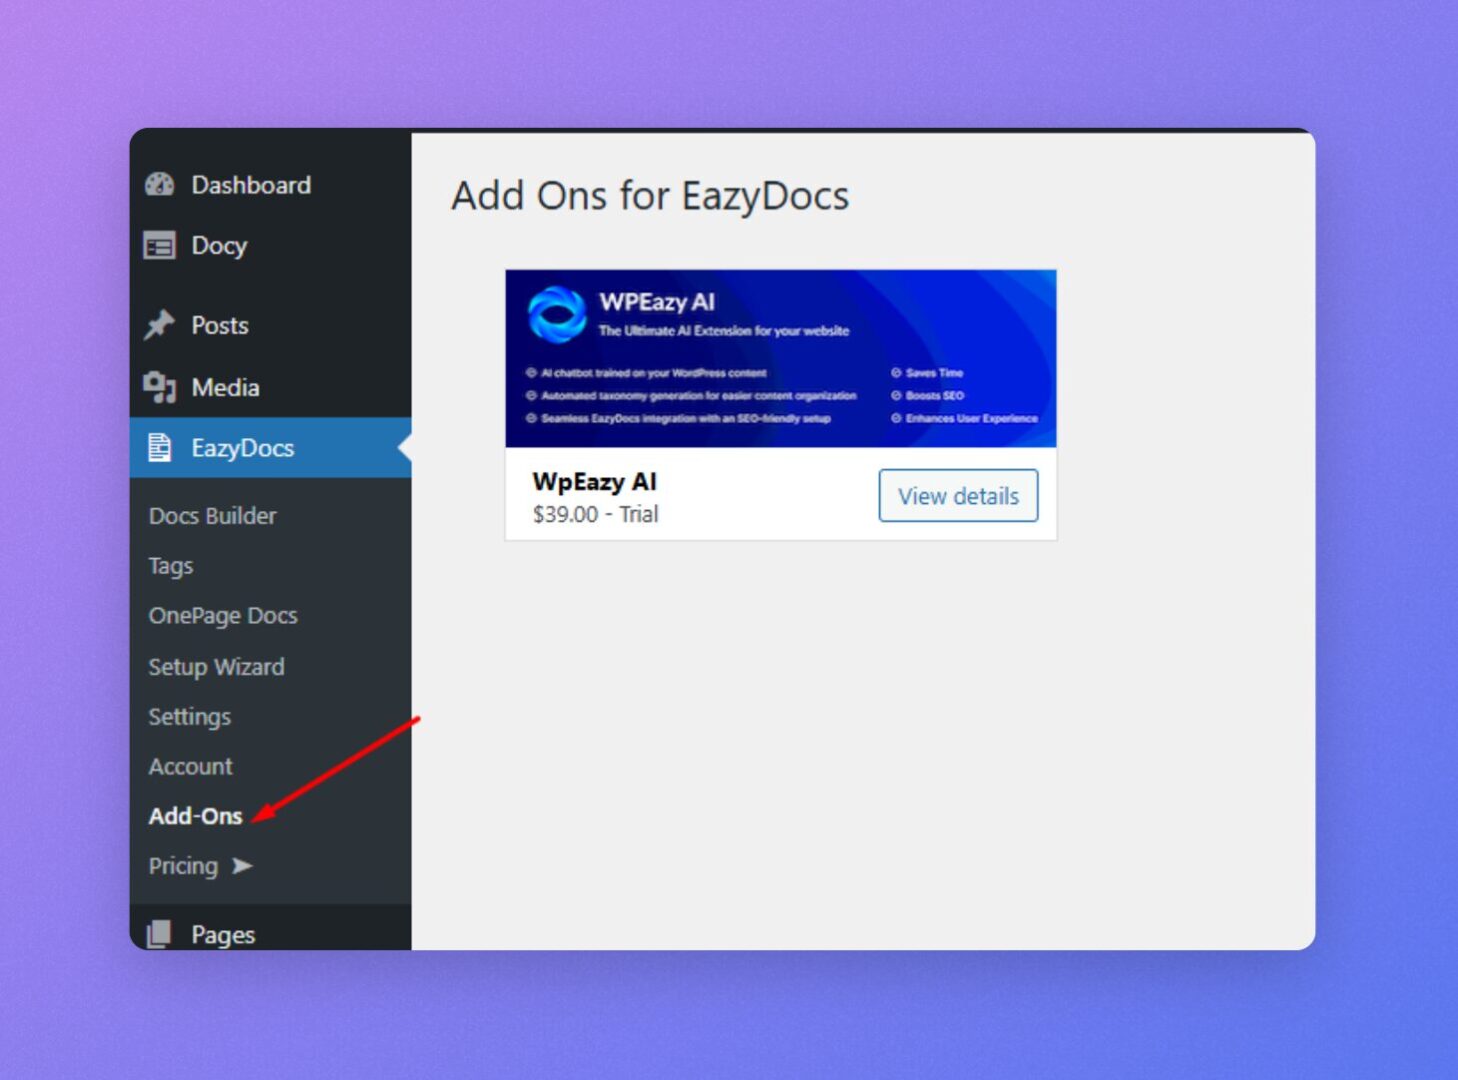This screenshot has height=1080, width=1458.
Task: Click the Add Ons for EazyDocs heading
Action: coord(650,196)
